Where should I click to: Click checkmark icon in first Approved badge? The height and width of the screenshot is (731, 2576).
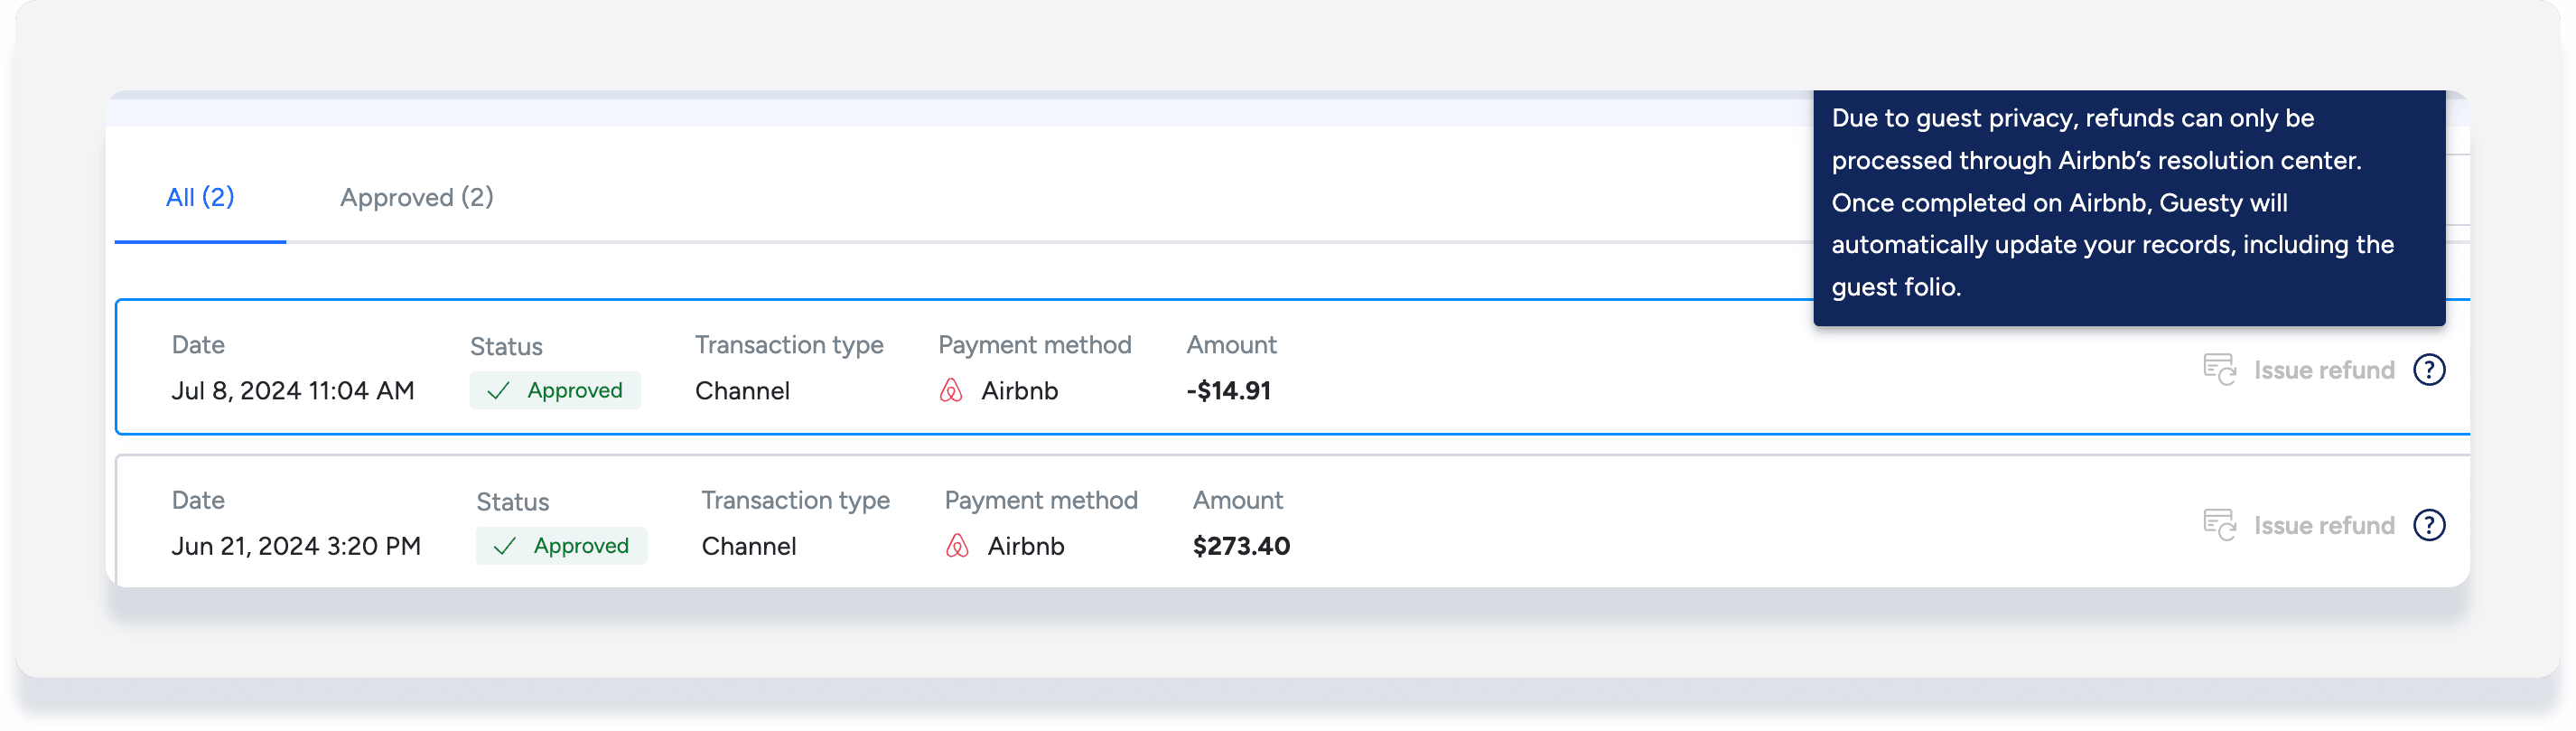[498, 391]
